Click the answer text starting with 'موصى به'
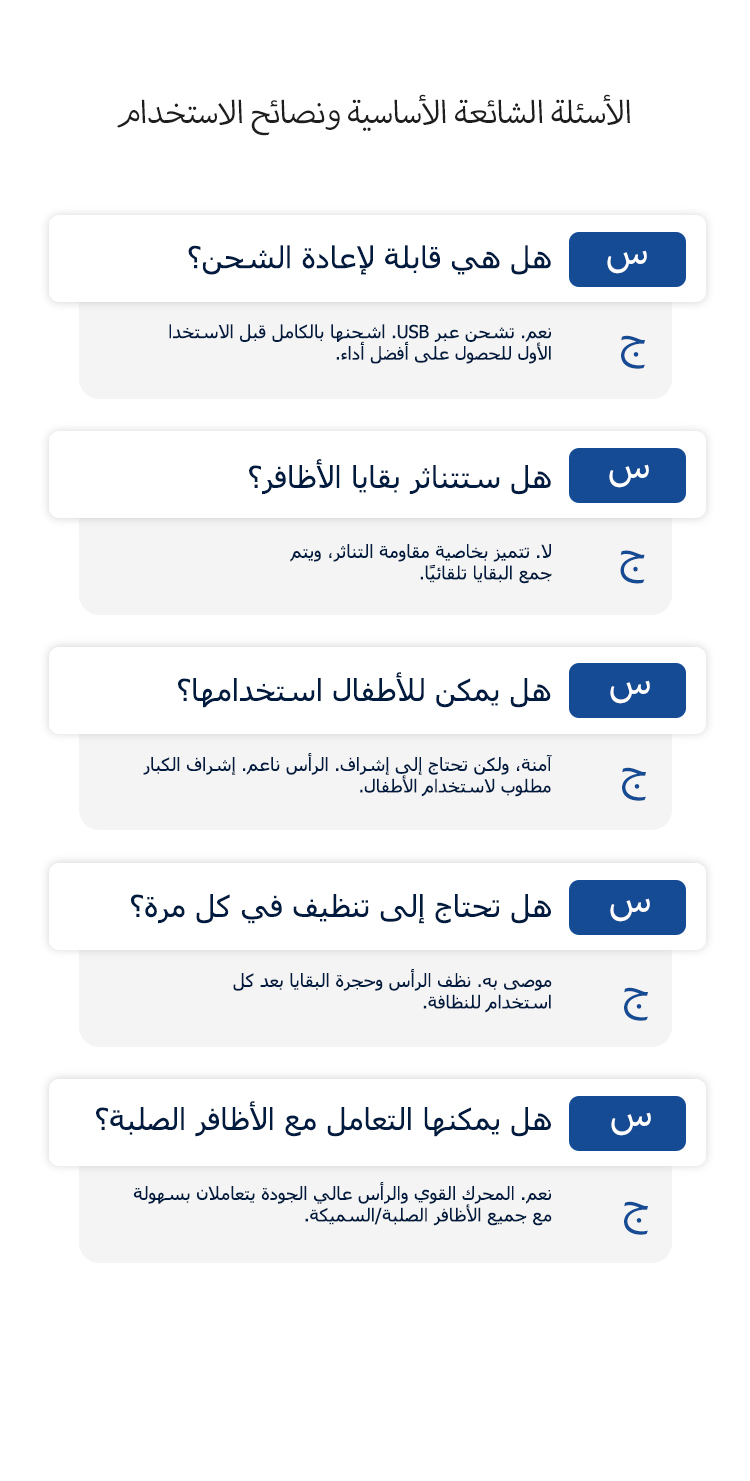This screenshot has width=750, height=1481. tap(392, 992)
